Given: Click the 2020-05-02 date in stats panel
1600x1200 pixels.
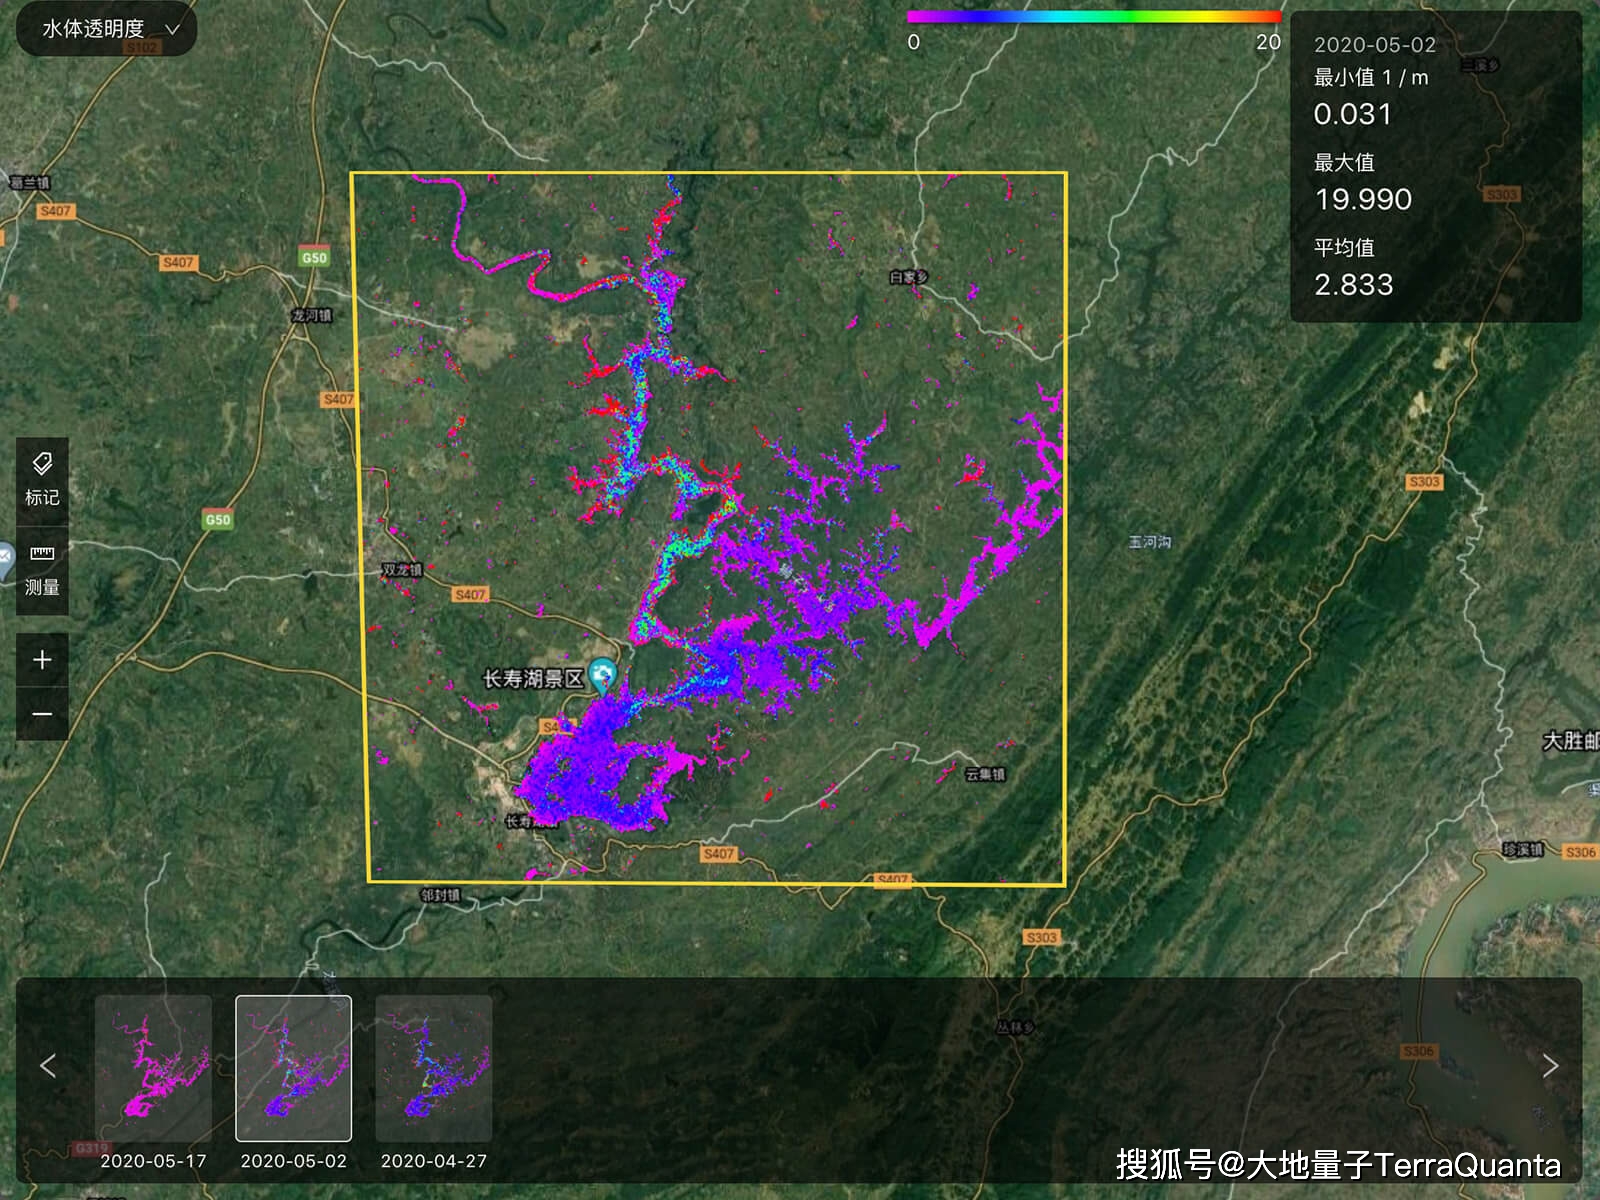Looking at the screenshot, I should tap(1374, 45).
